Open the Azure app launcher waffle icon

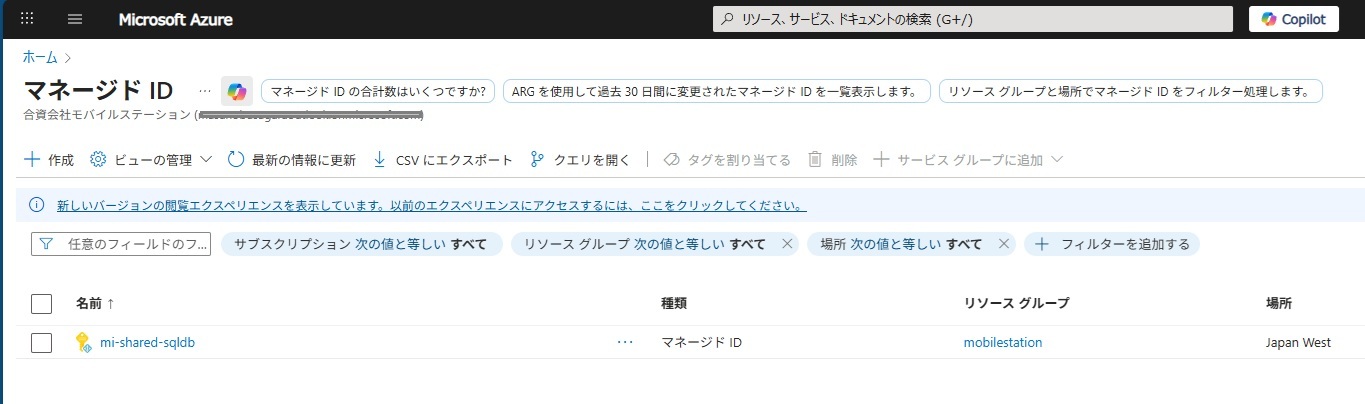pos(27,19)
